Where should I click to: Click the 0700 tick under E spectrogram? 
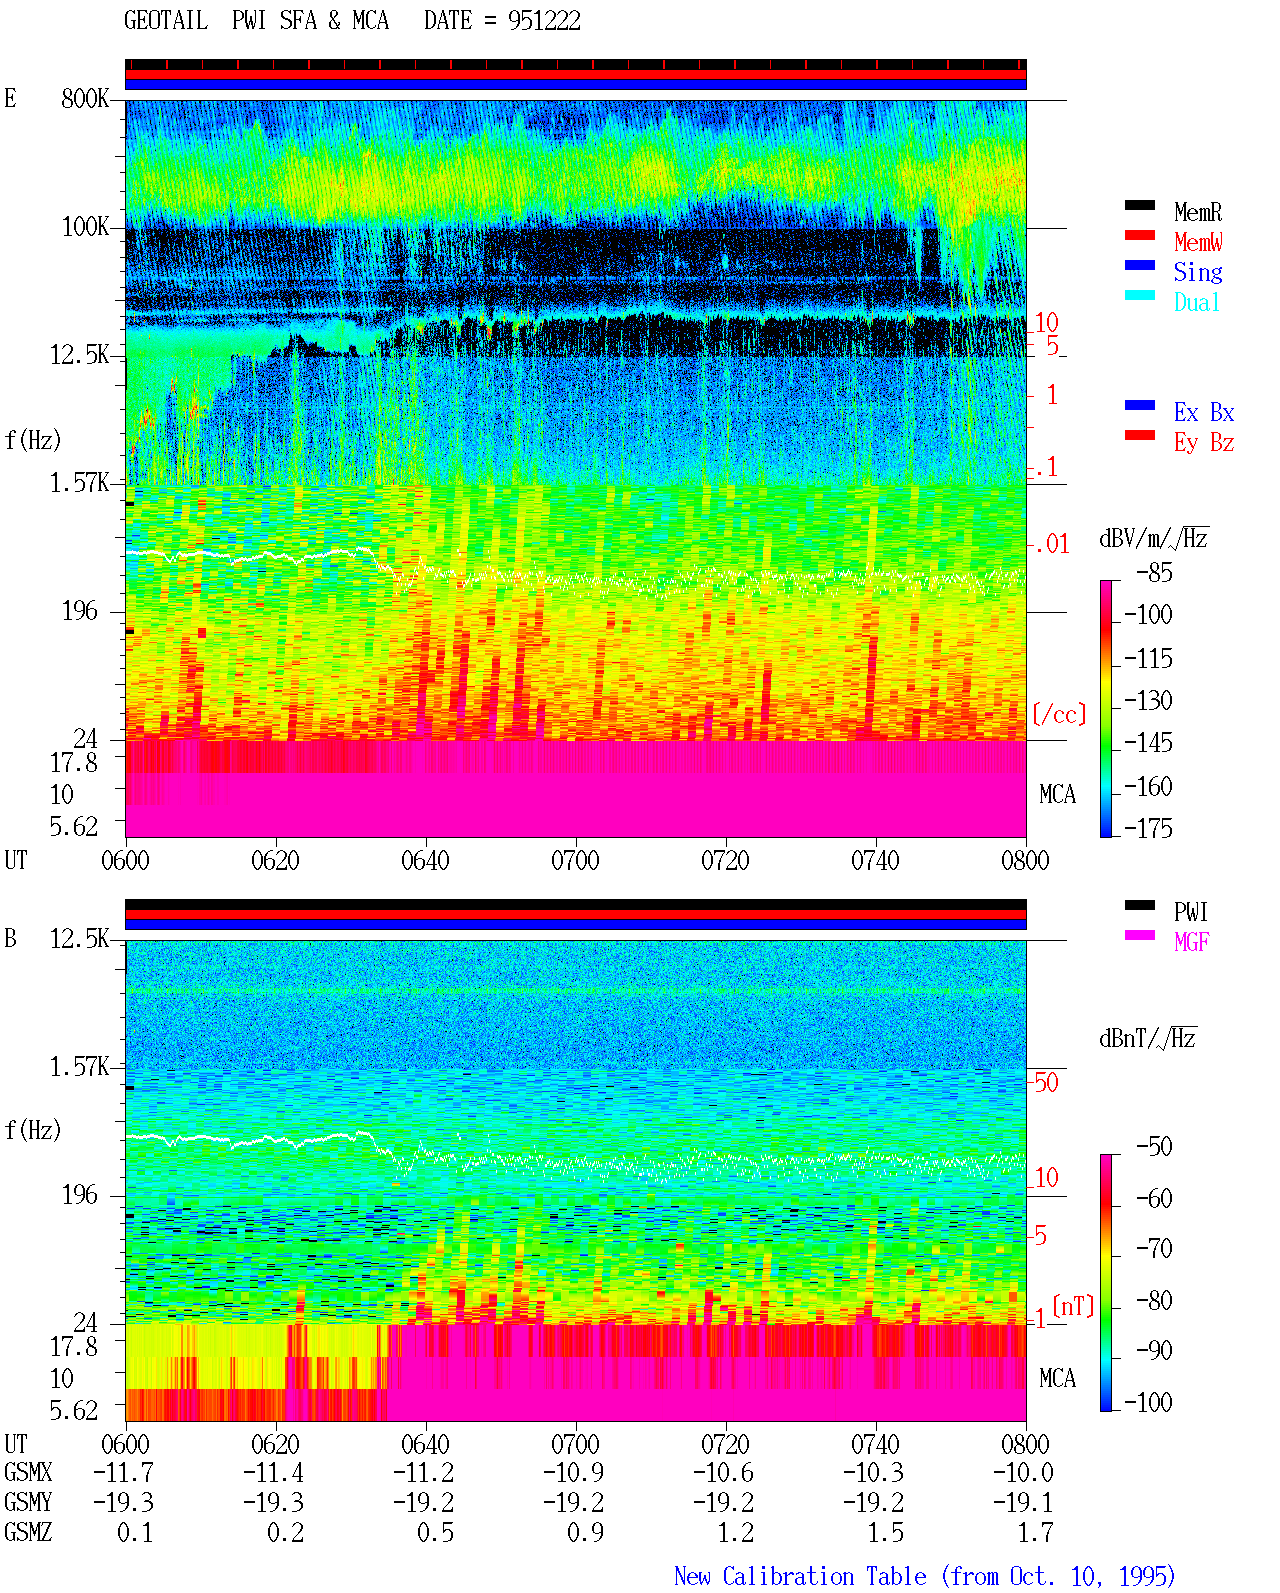point(575,860)
